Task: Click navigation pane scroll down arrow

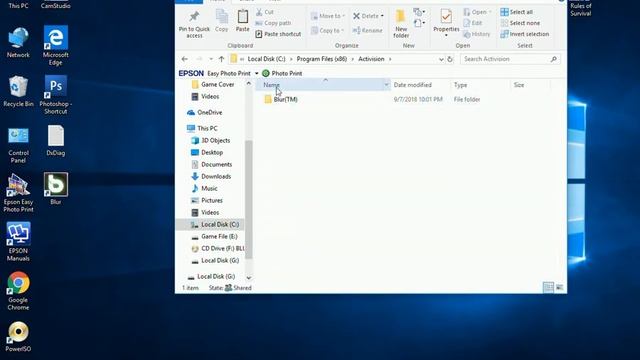Action: click(x=249, y=278)
